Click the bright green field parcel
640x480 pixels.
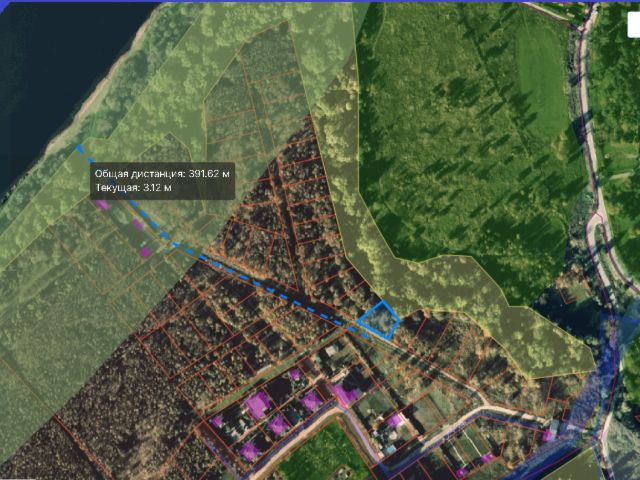click(541, 82)
